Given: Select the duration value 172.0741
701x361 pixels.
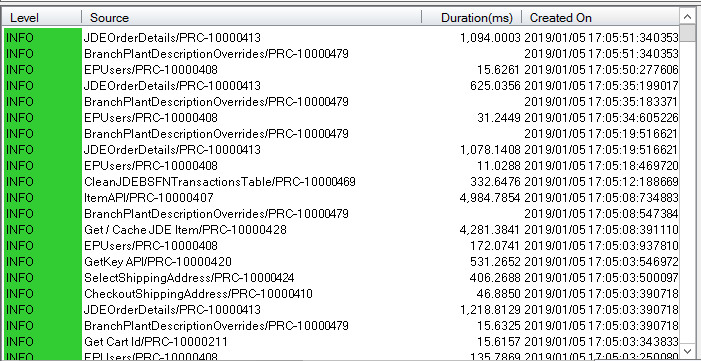Looking at the screenshot, I should [495, 246].
